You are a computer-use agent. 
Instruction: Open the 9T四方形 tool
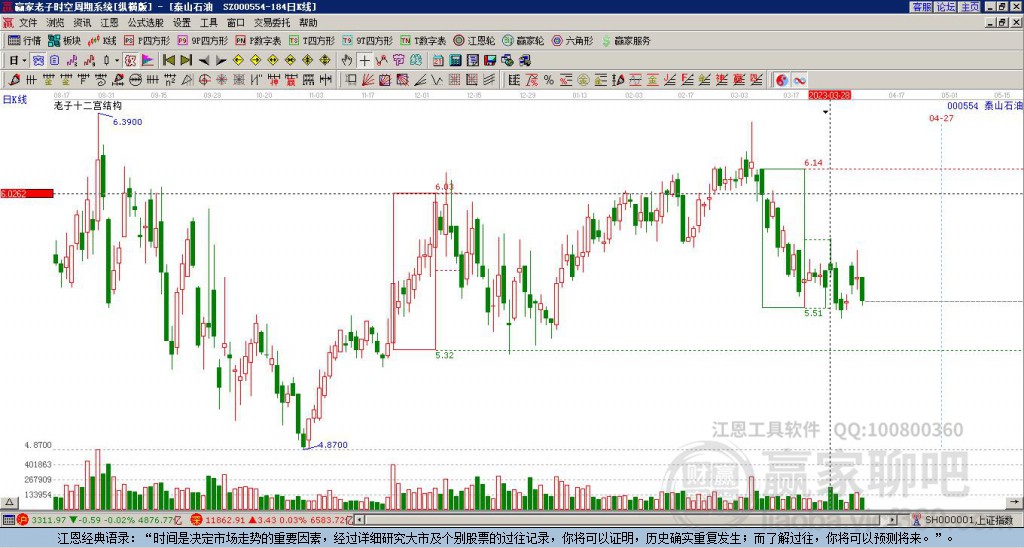coord(368,40)
